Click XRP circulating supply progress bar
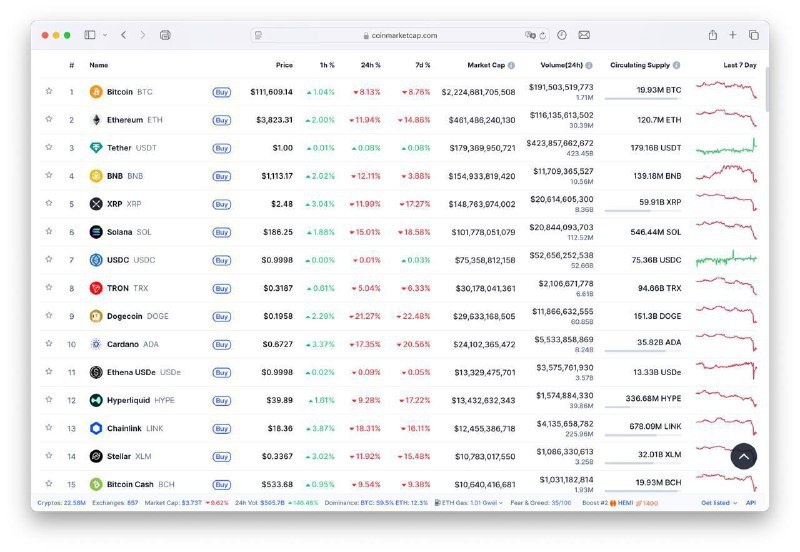The image size is (800, 552). [x=643, y=211]
